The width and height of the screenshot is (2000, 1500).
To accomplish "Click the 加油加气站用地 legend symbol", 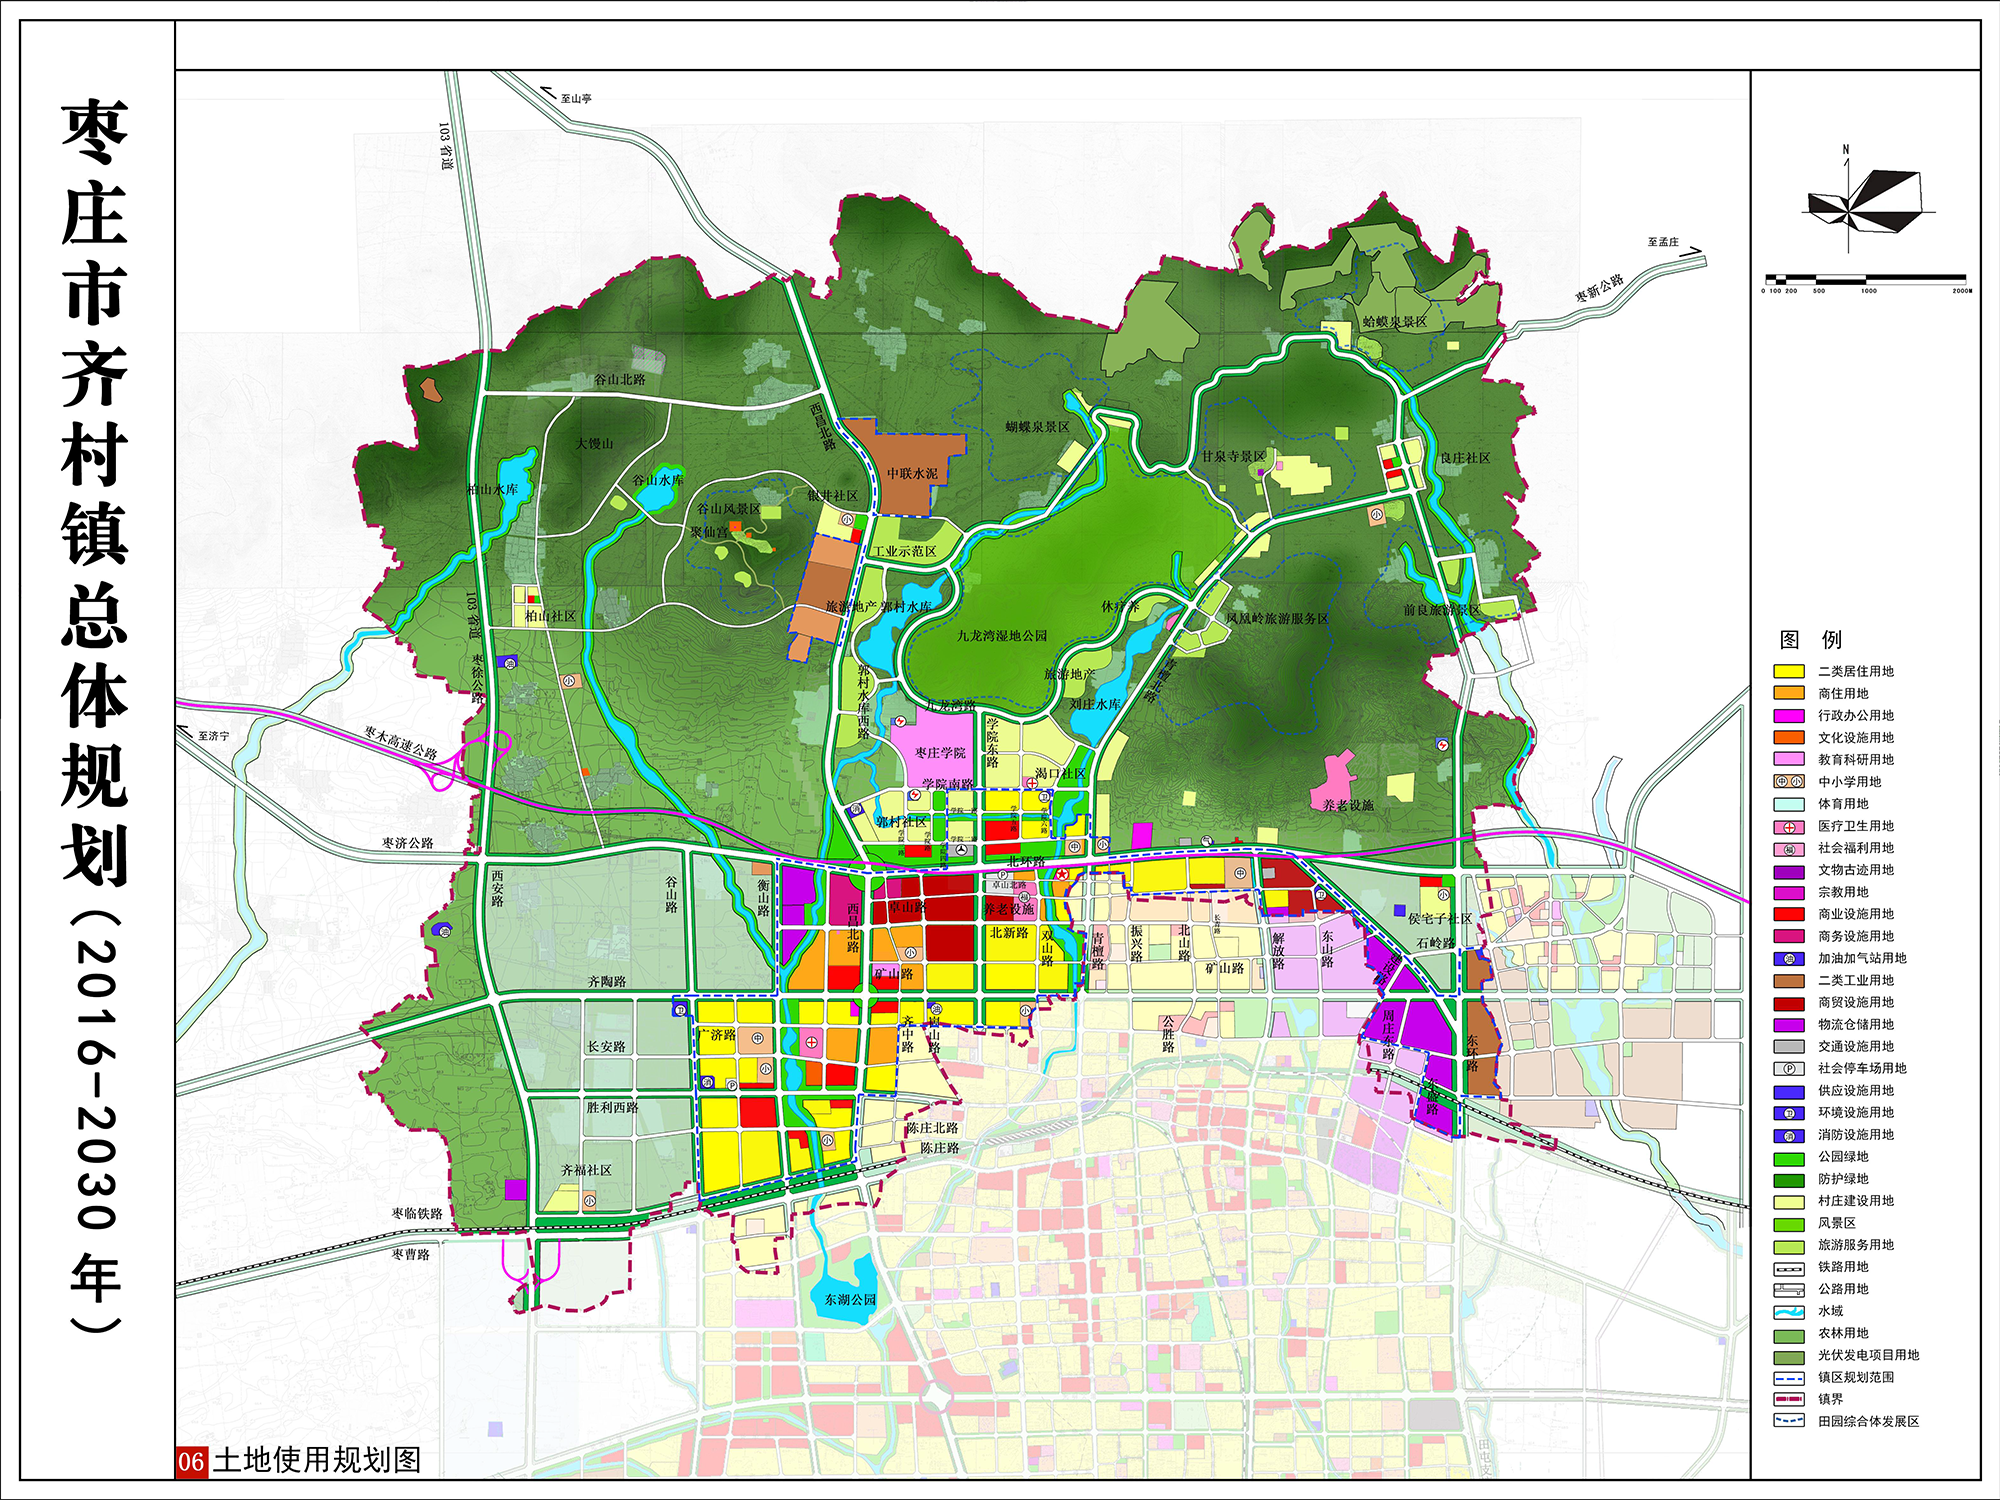I will pos(1789,958).
